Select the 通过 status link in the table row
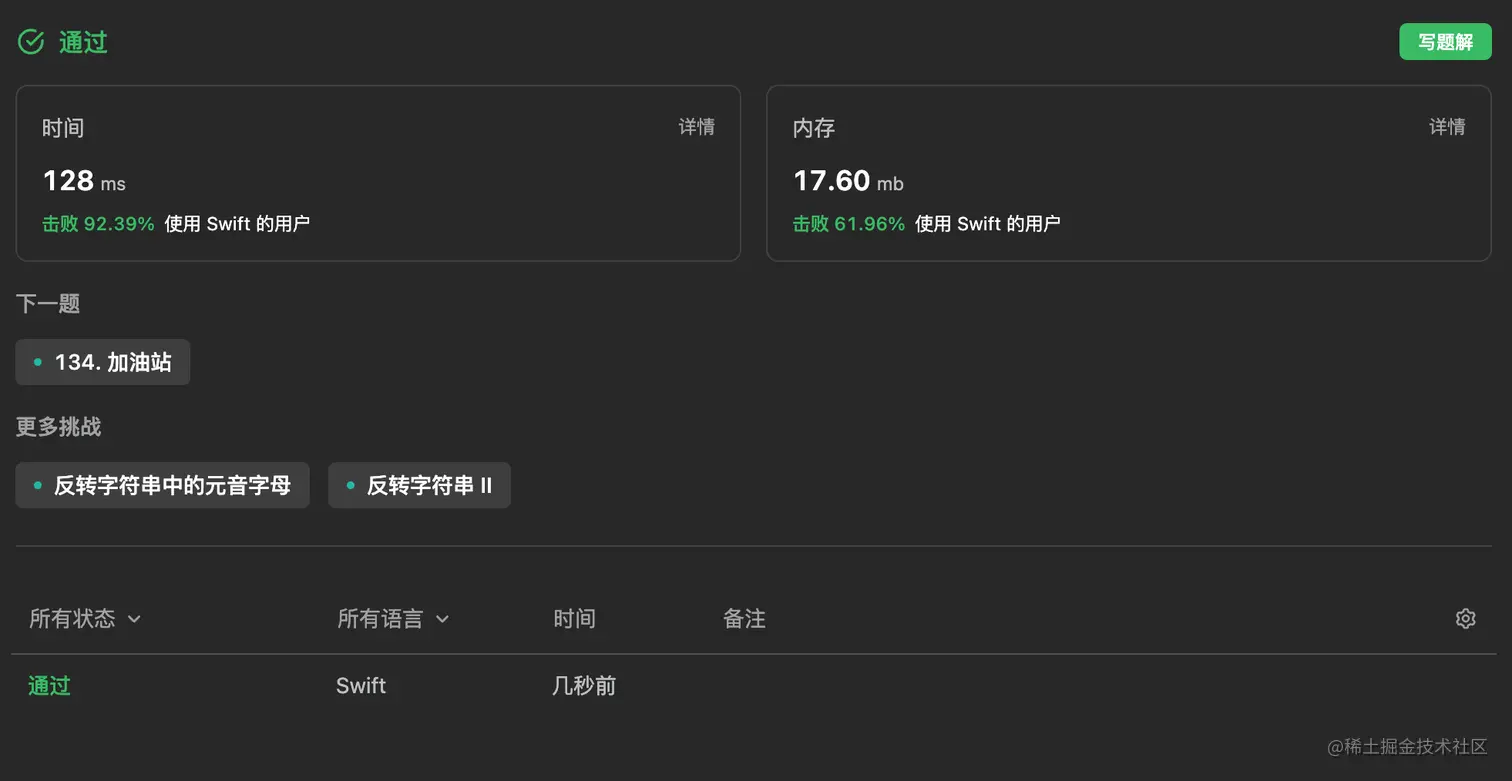The height and width of the screenshot is (781, 1512). click(48, 685)
